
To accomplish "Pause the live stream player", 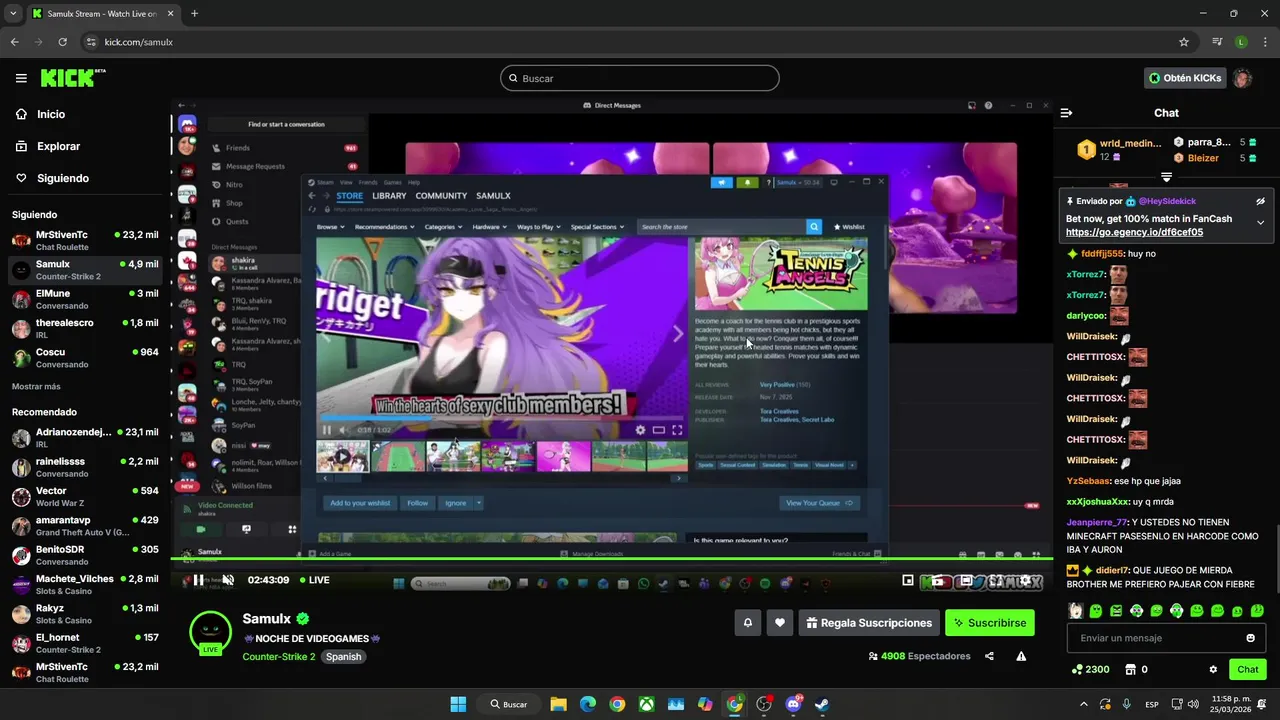I will click(198, 580).
